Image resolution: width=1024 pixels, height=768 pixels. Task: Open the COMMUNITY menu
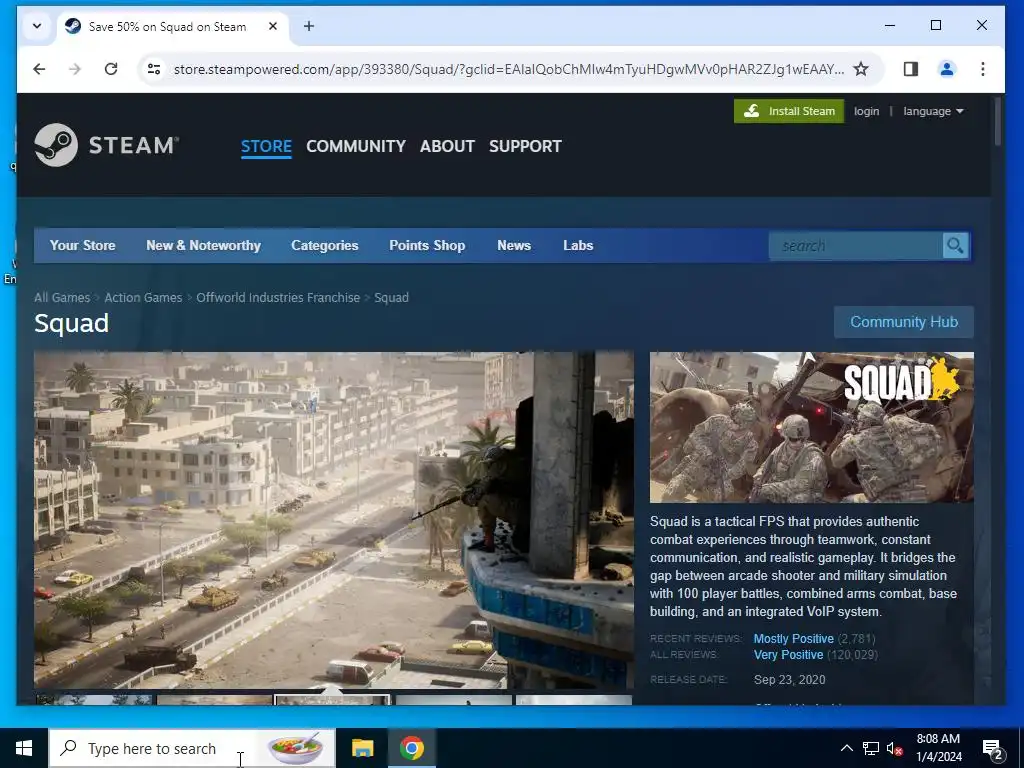356,146
